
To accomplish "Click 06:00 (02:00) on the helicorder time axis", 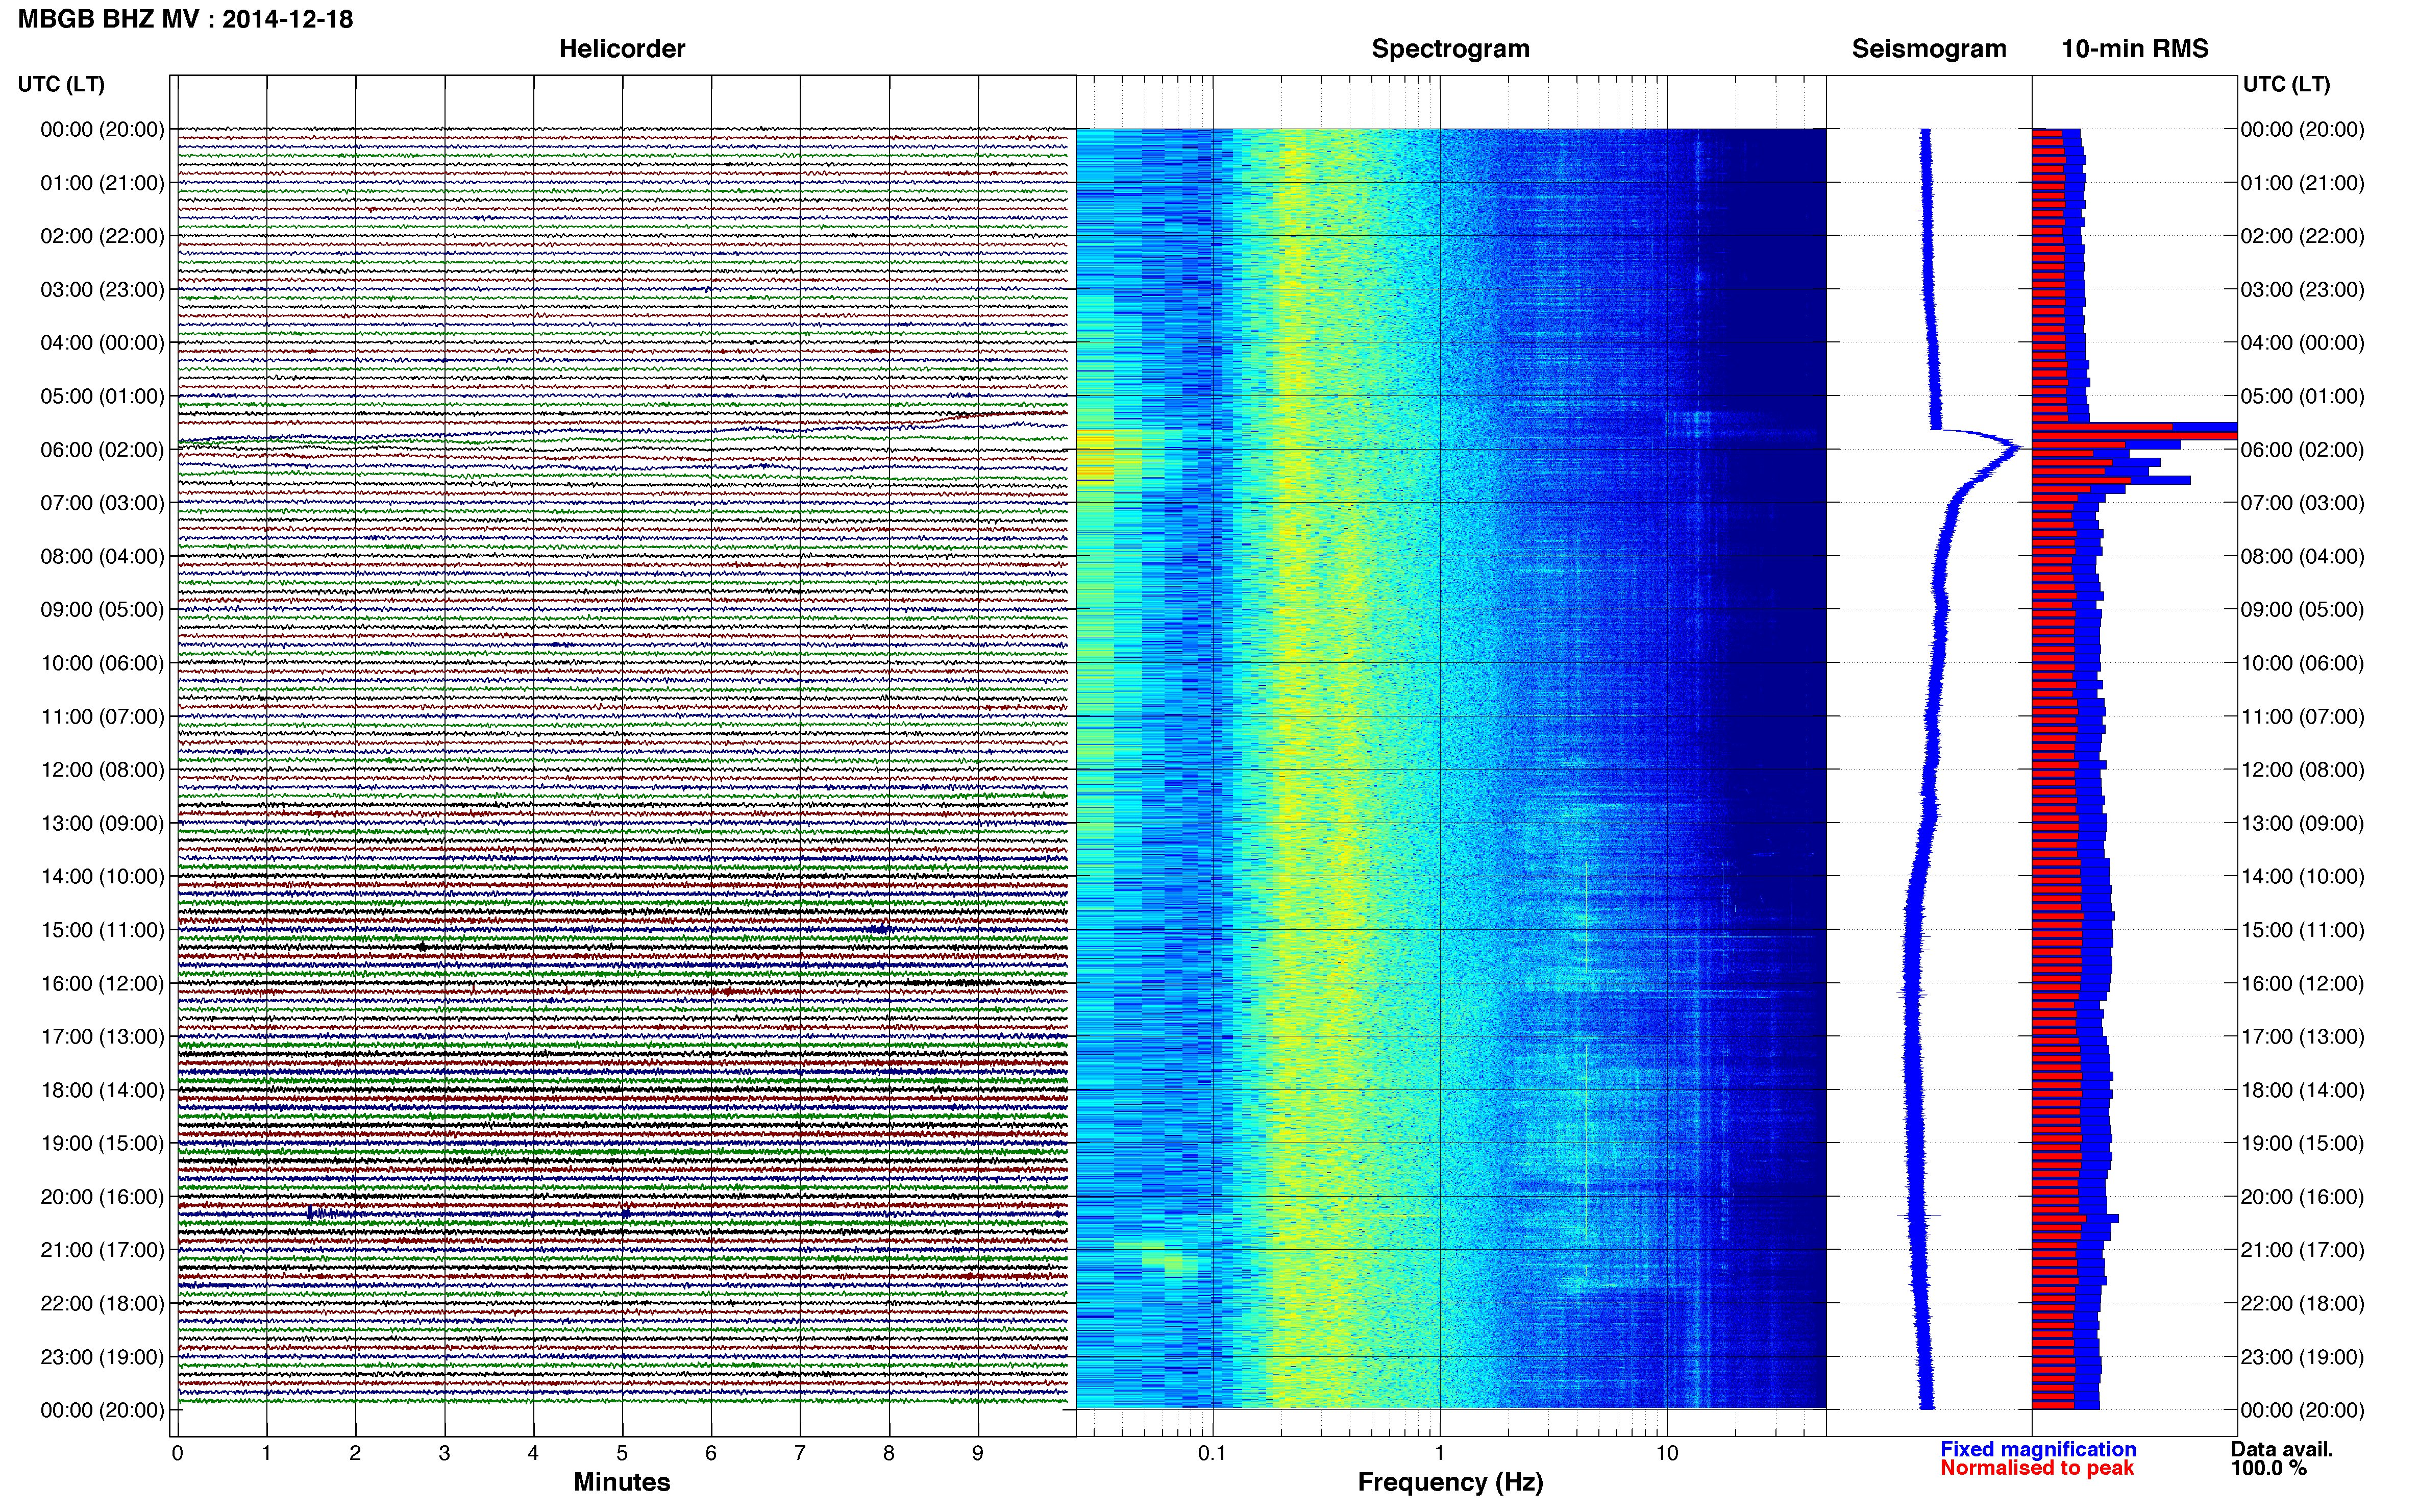I will [102, 450].
